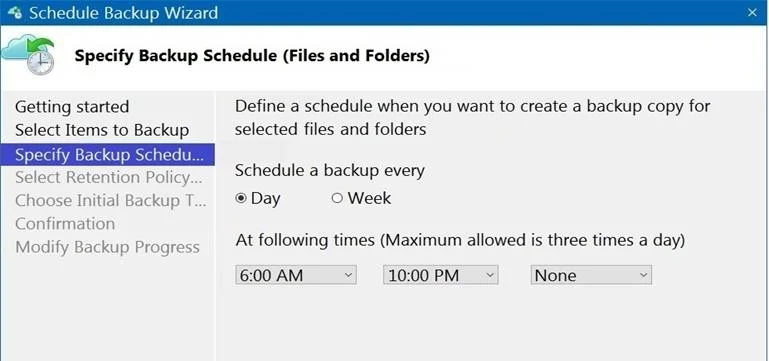Click Choose Initial Backup Type step
The height and width of the screenshot is (361, 769).
click(x=111, y=201)
